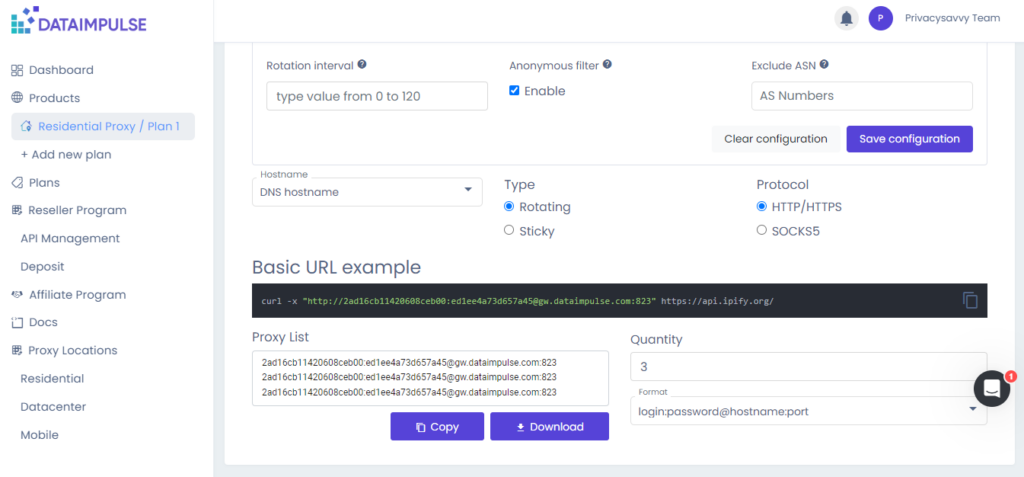Viewport: 1024px width, 477px height.
Task: Click the Exclude ASN help icon
Action: pos(825,65)
